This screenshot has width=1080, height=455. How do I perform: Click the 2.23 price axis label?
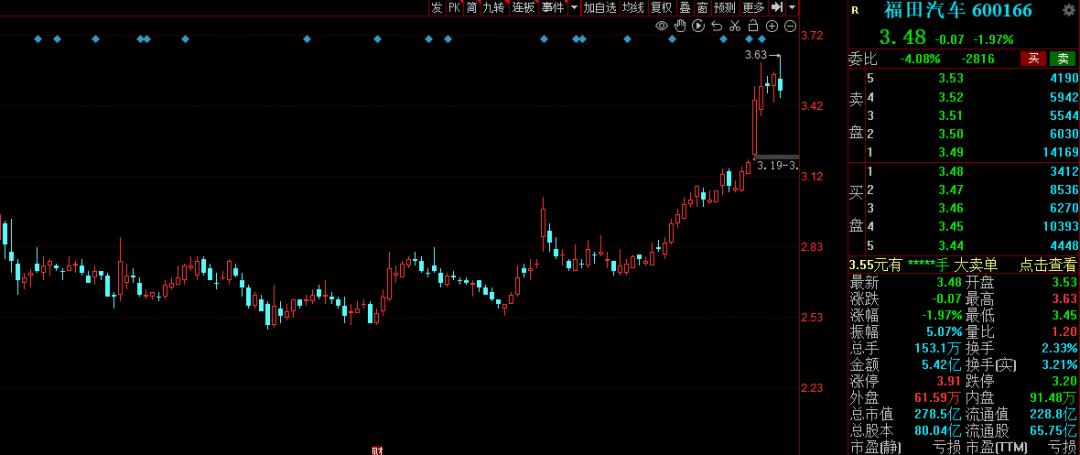tap(813, 388)
